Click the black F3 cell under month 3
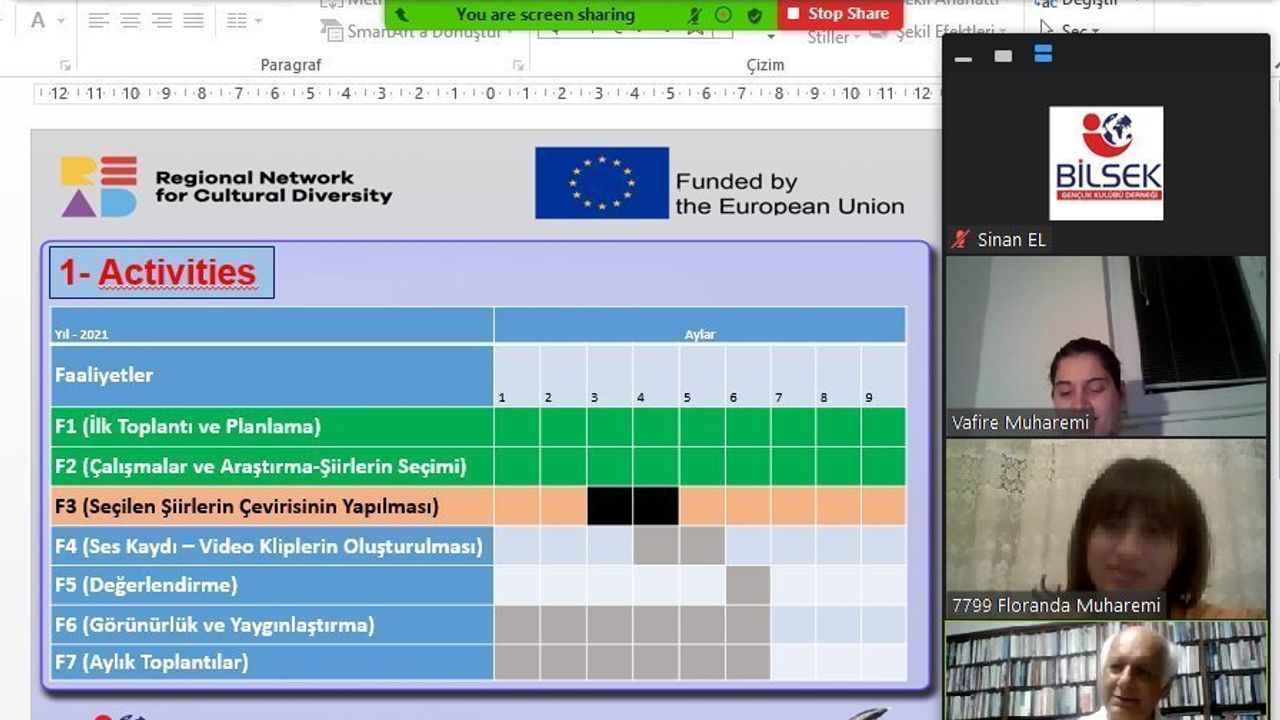The height and width of the screenshot is (720, 1280). pyautogui.click(x=610, y=506)
